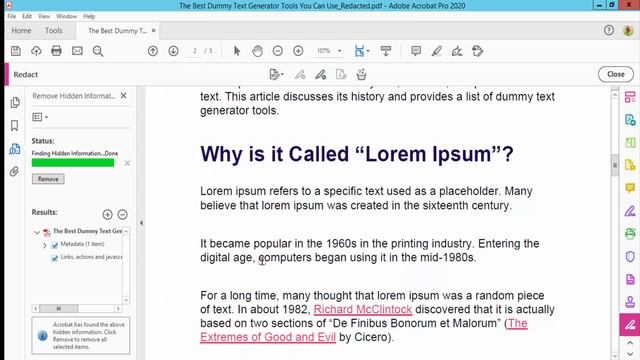Click the Sanitize Document icon
Viewport: 640px width, 360px height.
(361, 75)
